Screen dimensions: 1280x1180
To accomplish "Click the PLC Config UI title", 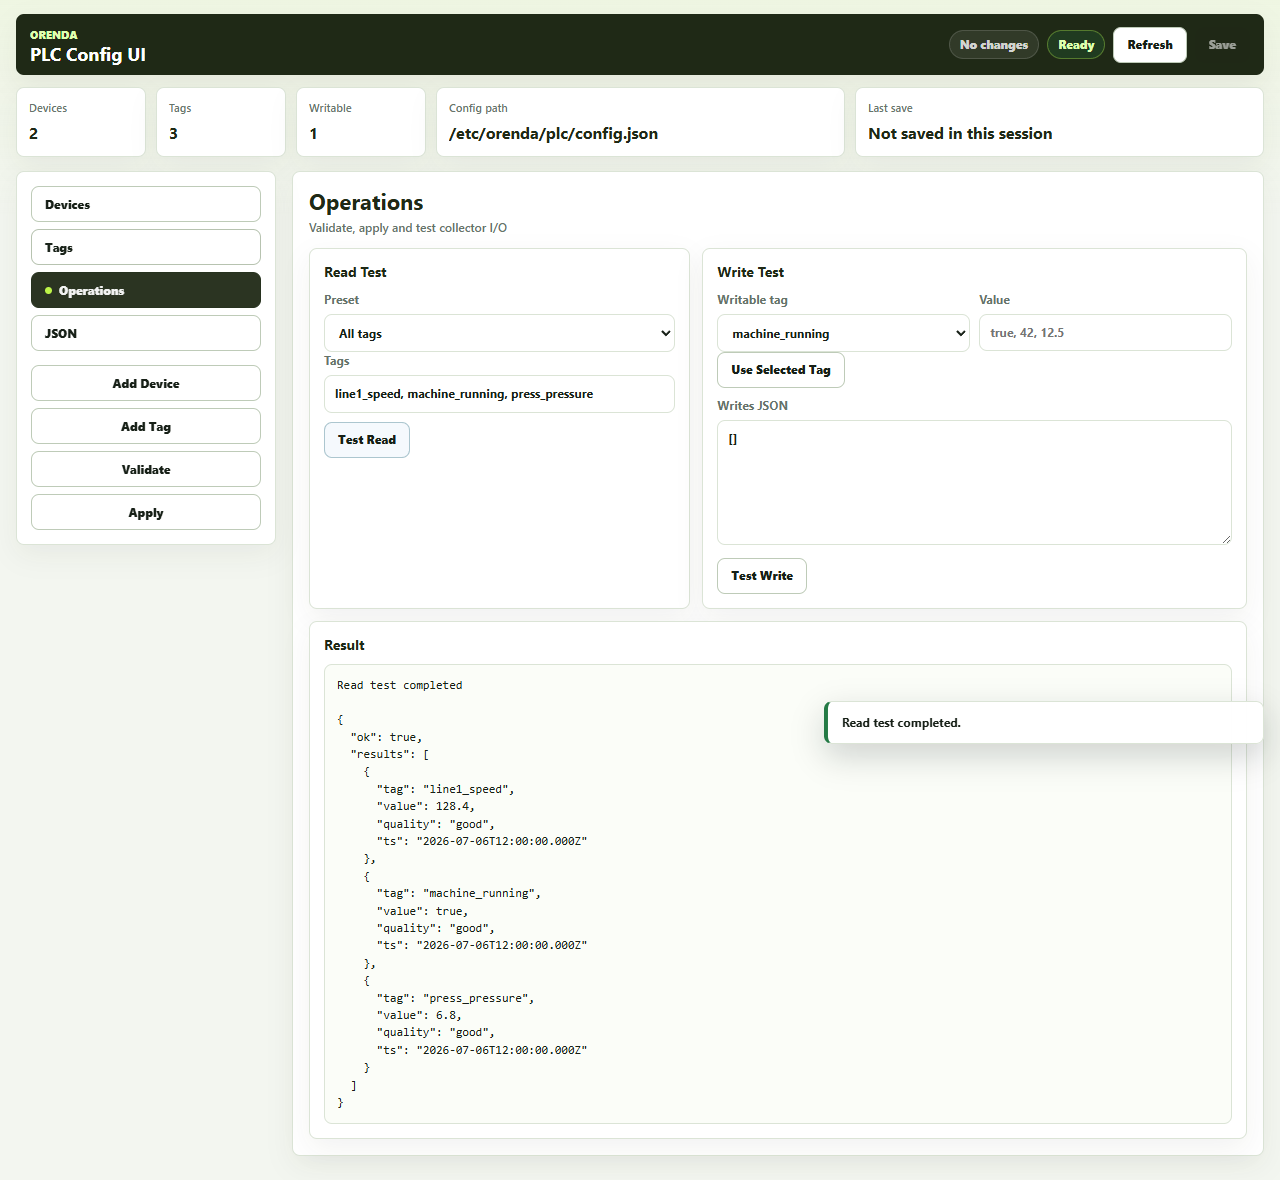I will click(88, 55).
